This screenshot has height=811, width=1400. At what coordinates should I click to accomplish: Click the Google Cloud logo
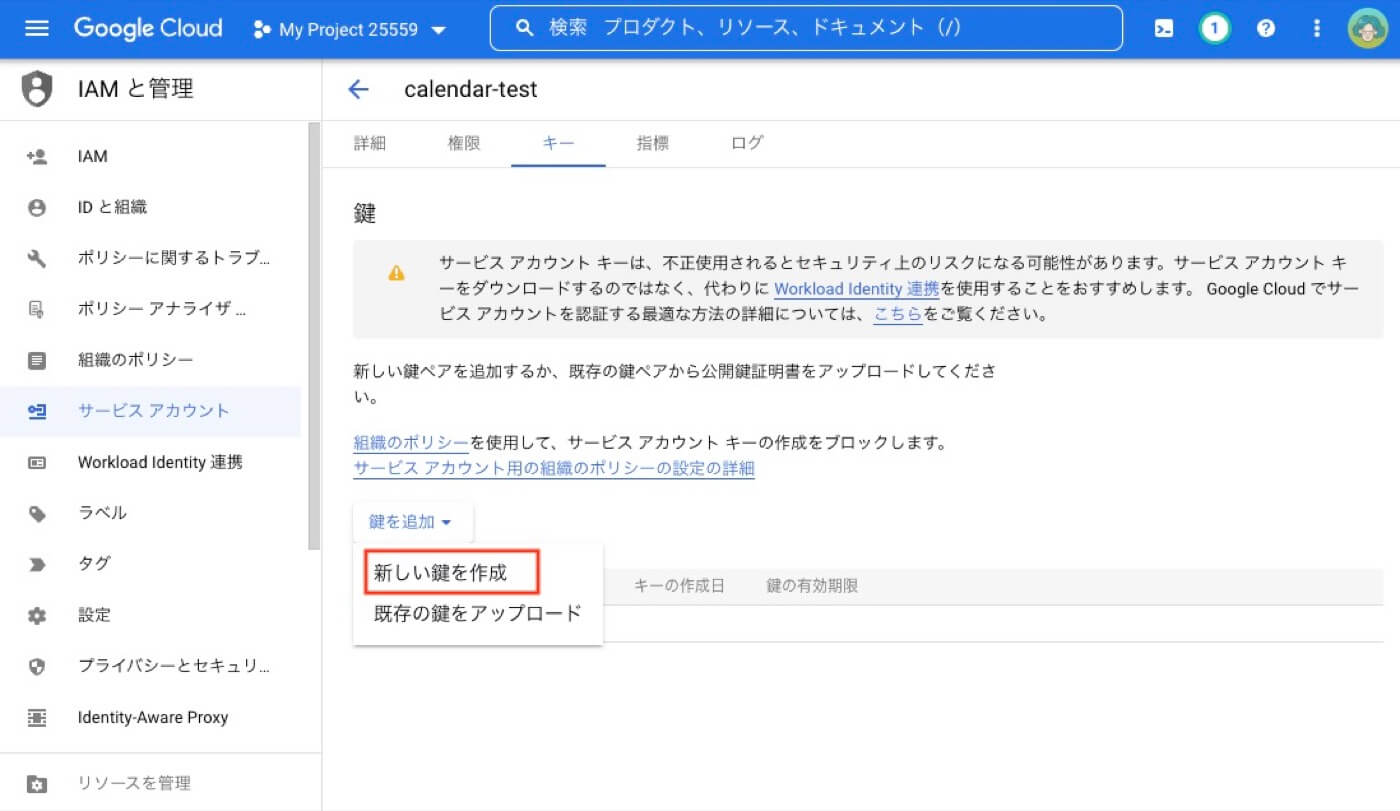pyautogui.click(x=148, y=29)
